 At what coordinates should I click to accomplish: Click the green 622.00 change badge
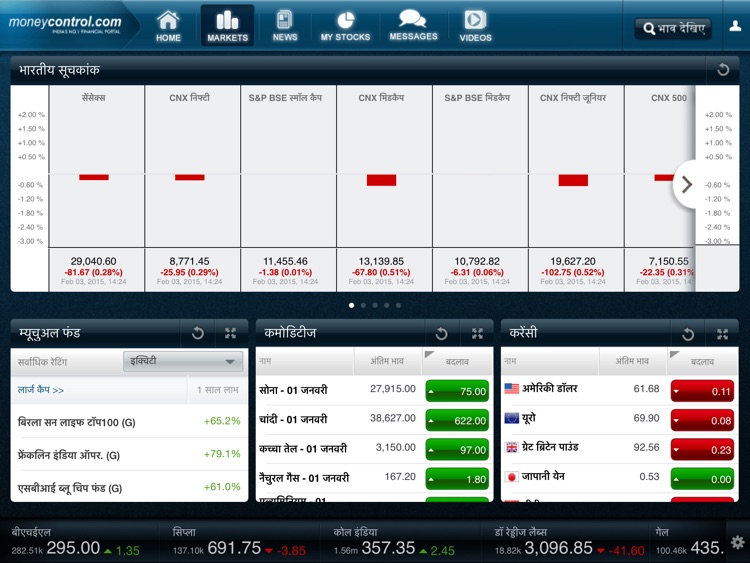pyautogui.click(x=457, y=420)
